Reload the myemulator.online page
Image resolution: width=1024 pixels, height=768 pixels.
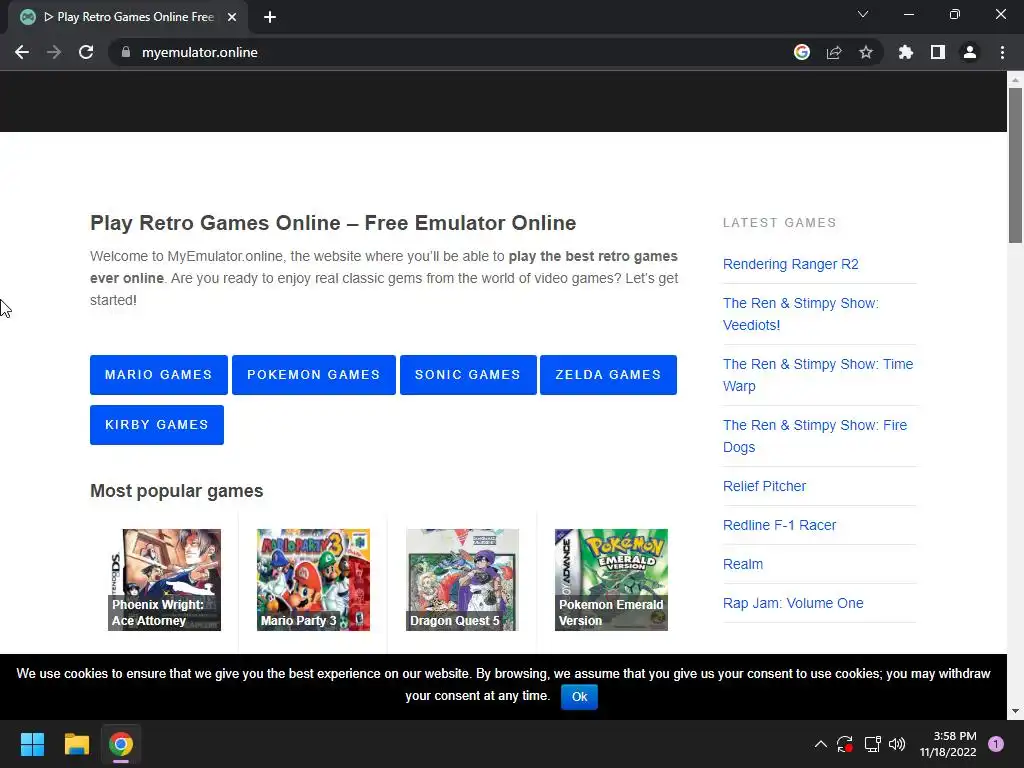pyautogui.click(x=86, y=52)
